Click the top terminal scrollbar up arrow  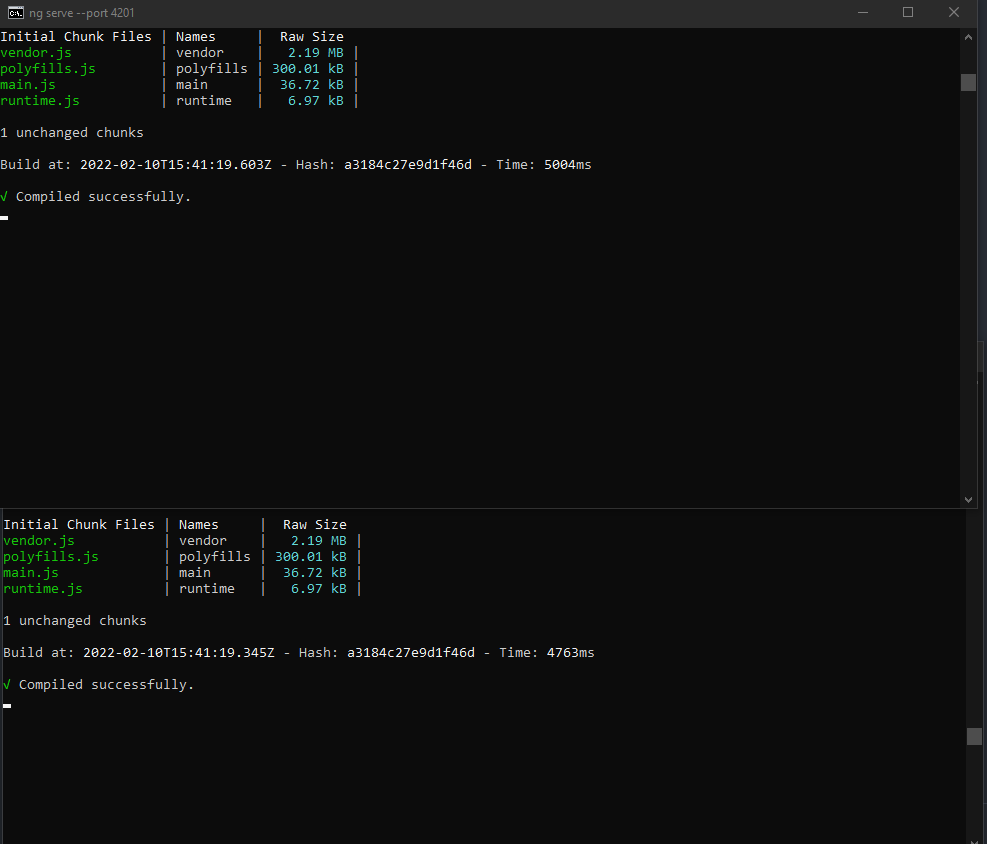click(968, 37)
